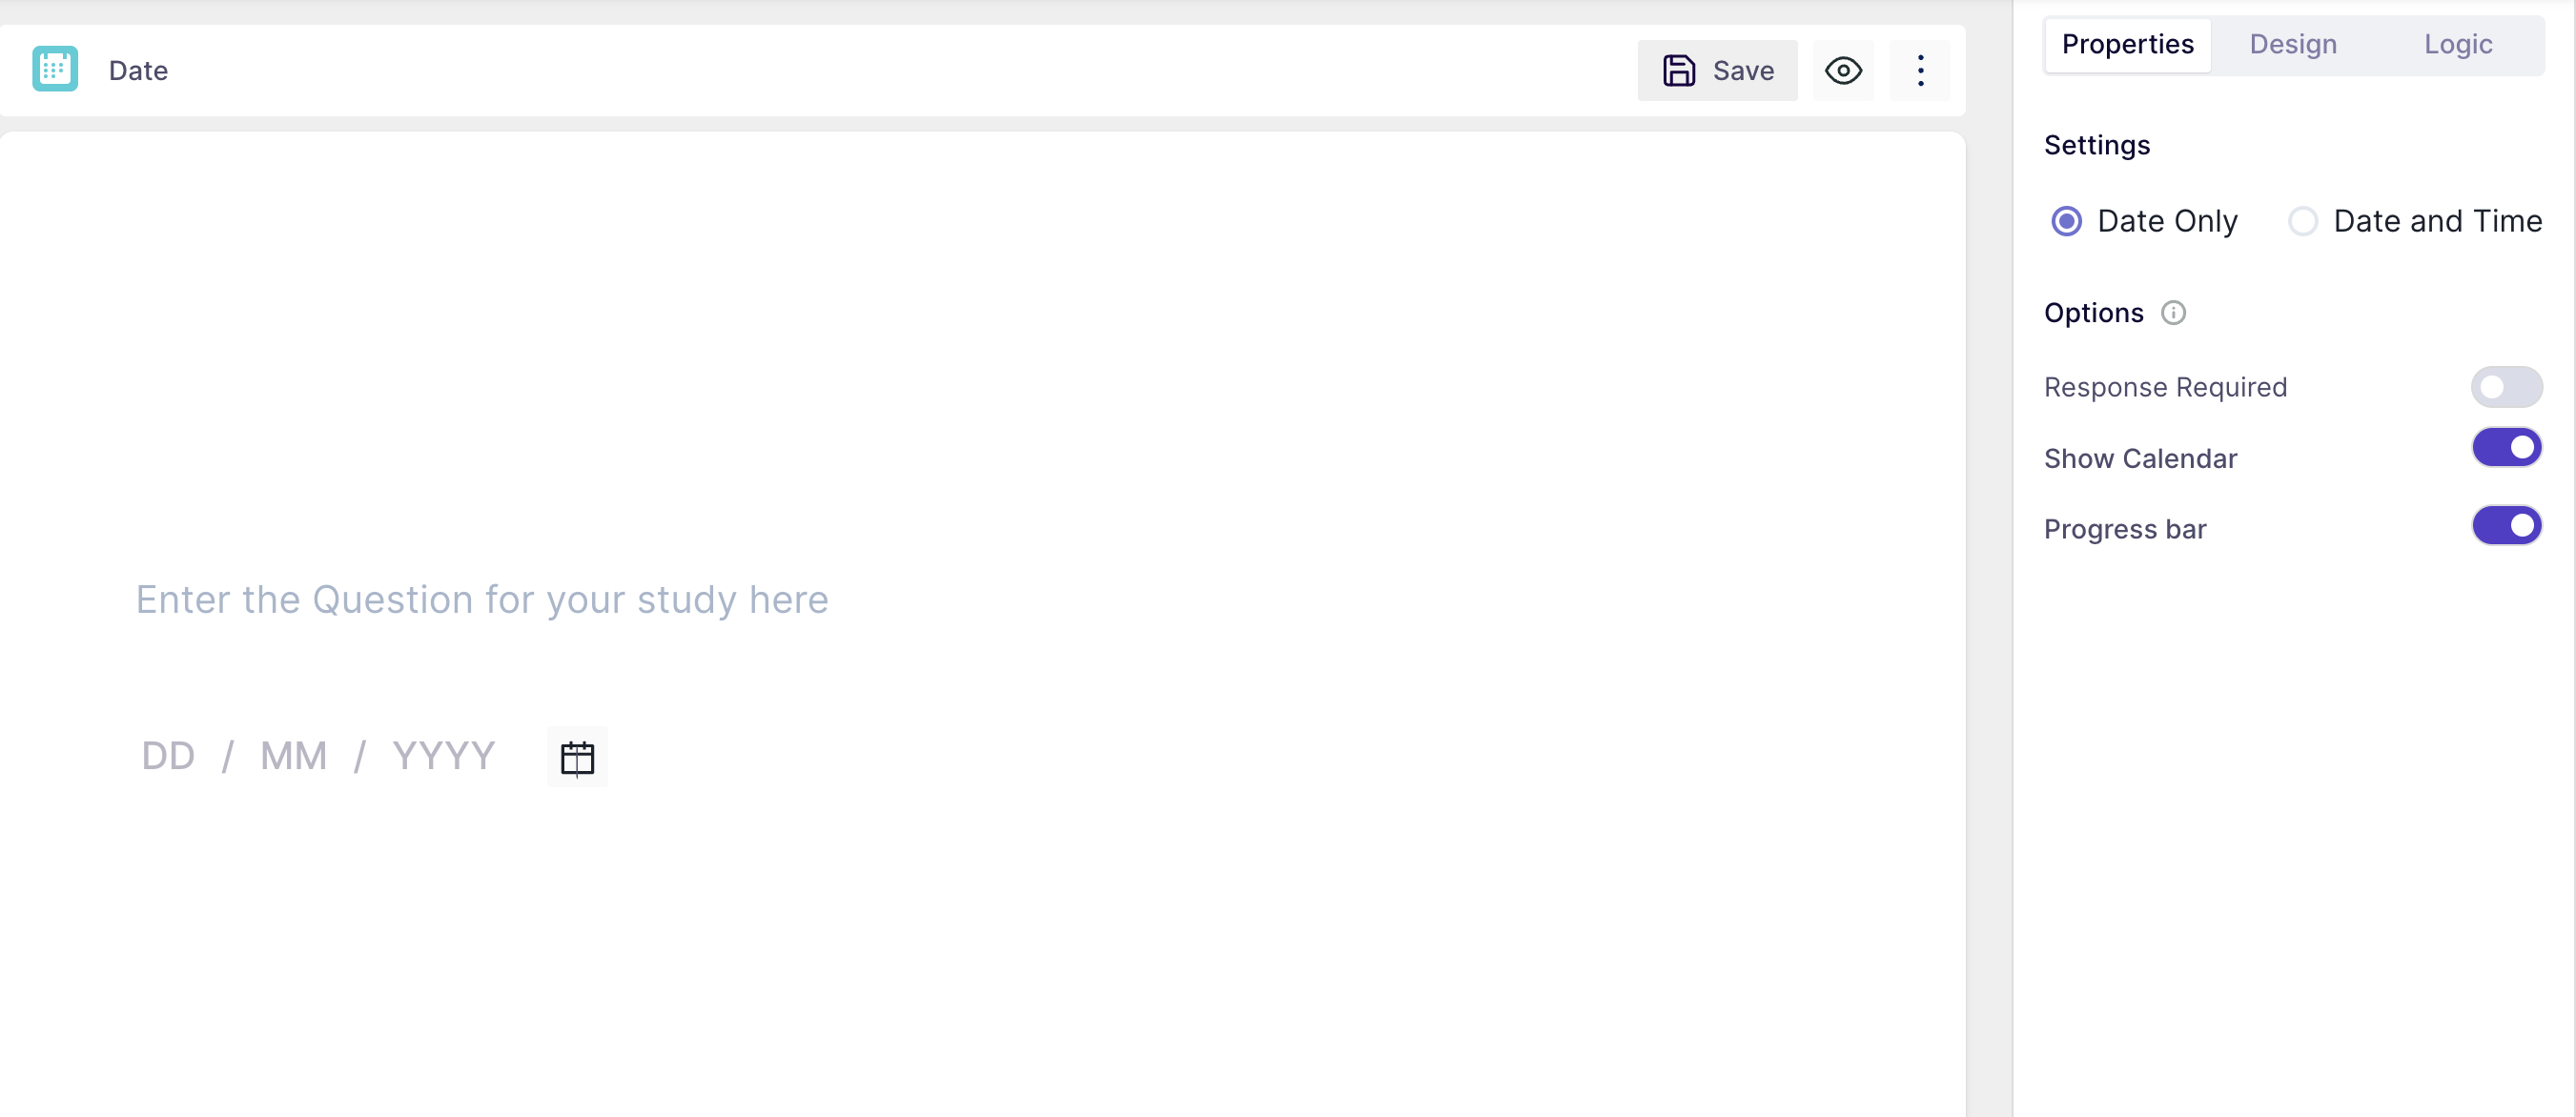Open the calendar picker next to date field
The width and height of the screenshot is (2576, 1117).
click(x=577, y=757)
